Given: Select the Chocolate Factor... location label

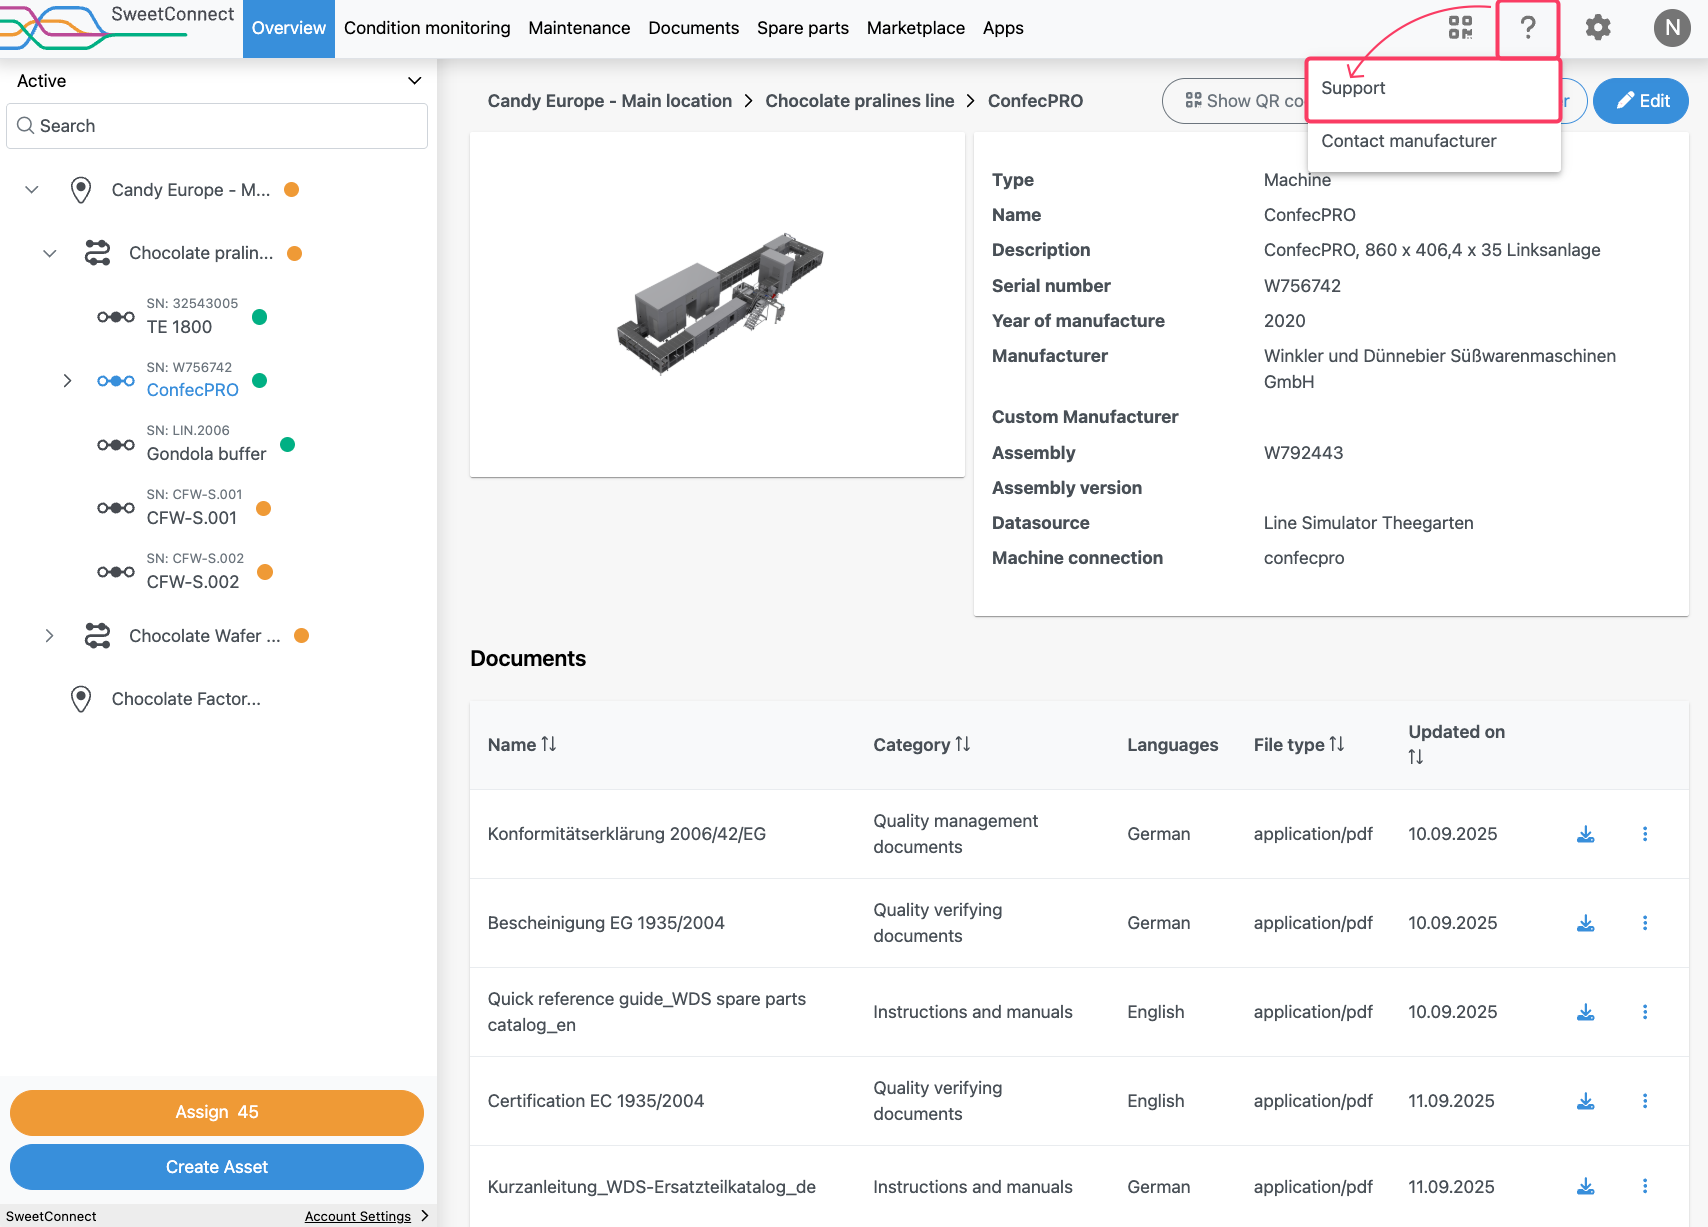Looking at the screenshot, I should coord(186,699).
